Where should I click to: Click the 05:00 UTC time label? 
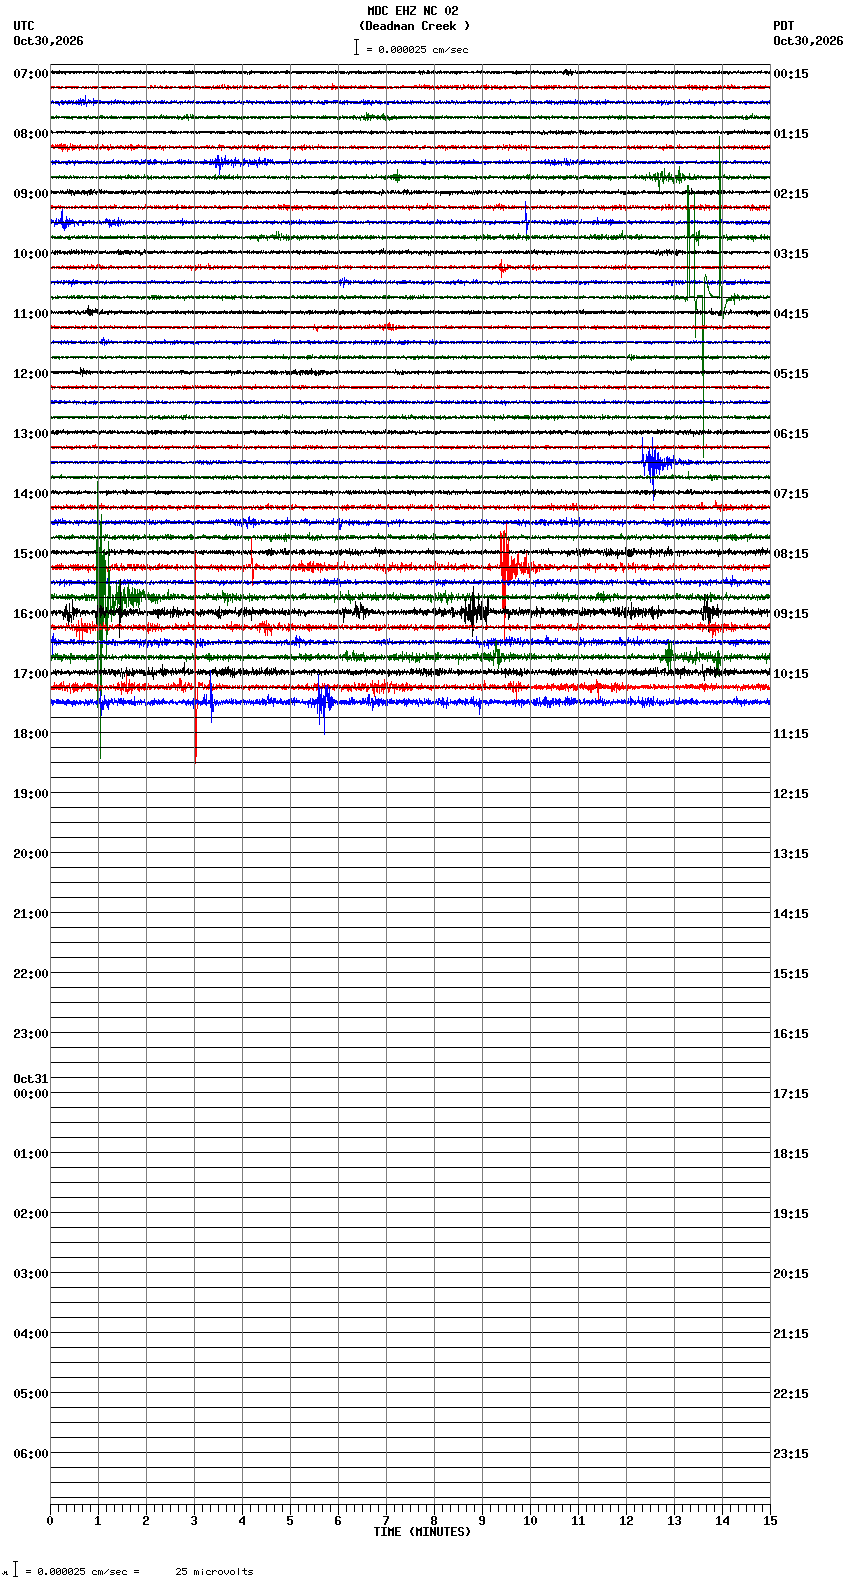pos(31,1393)
